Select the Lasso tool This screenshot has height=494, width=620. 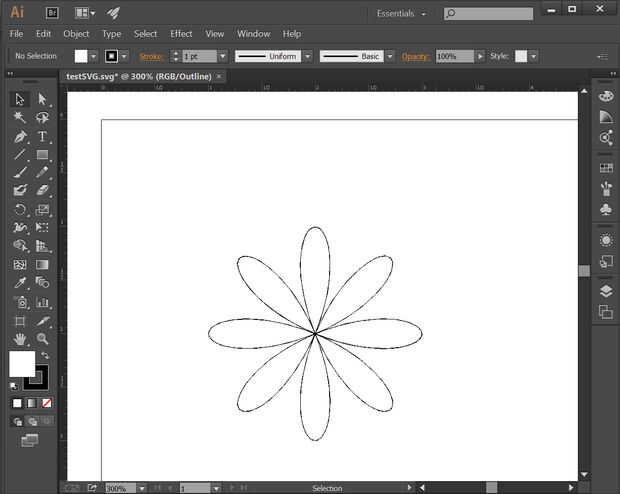tap(42, 117)
